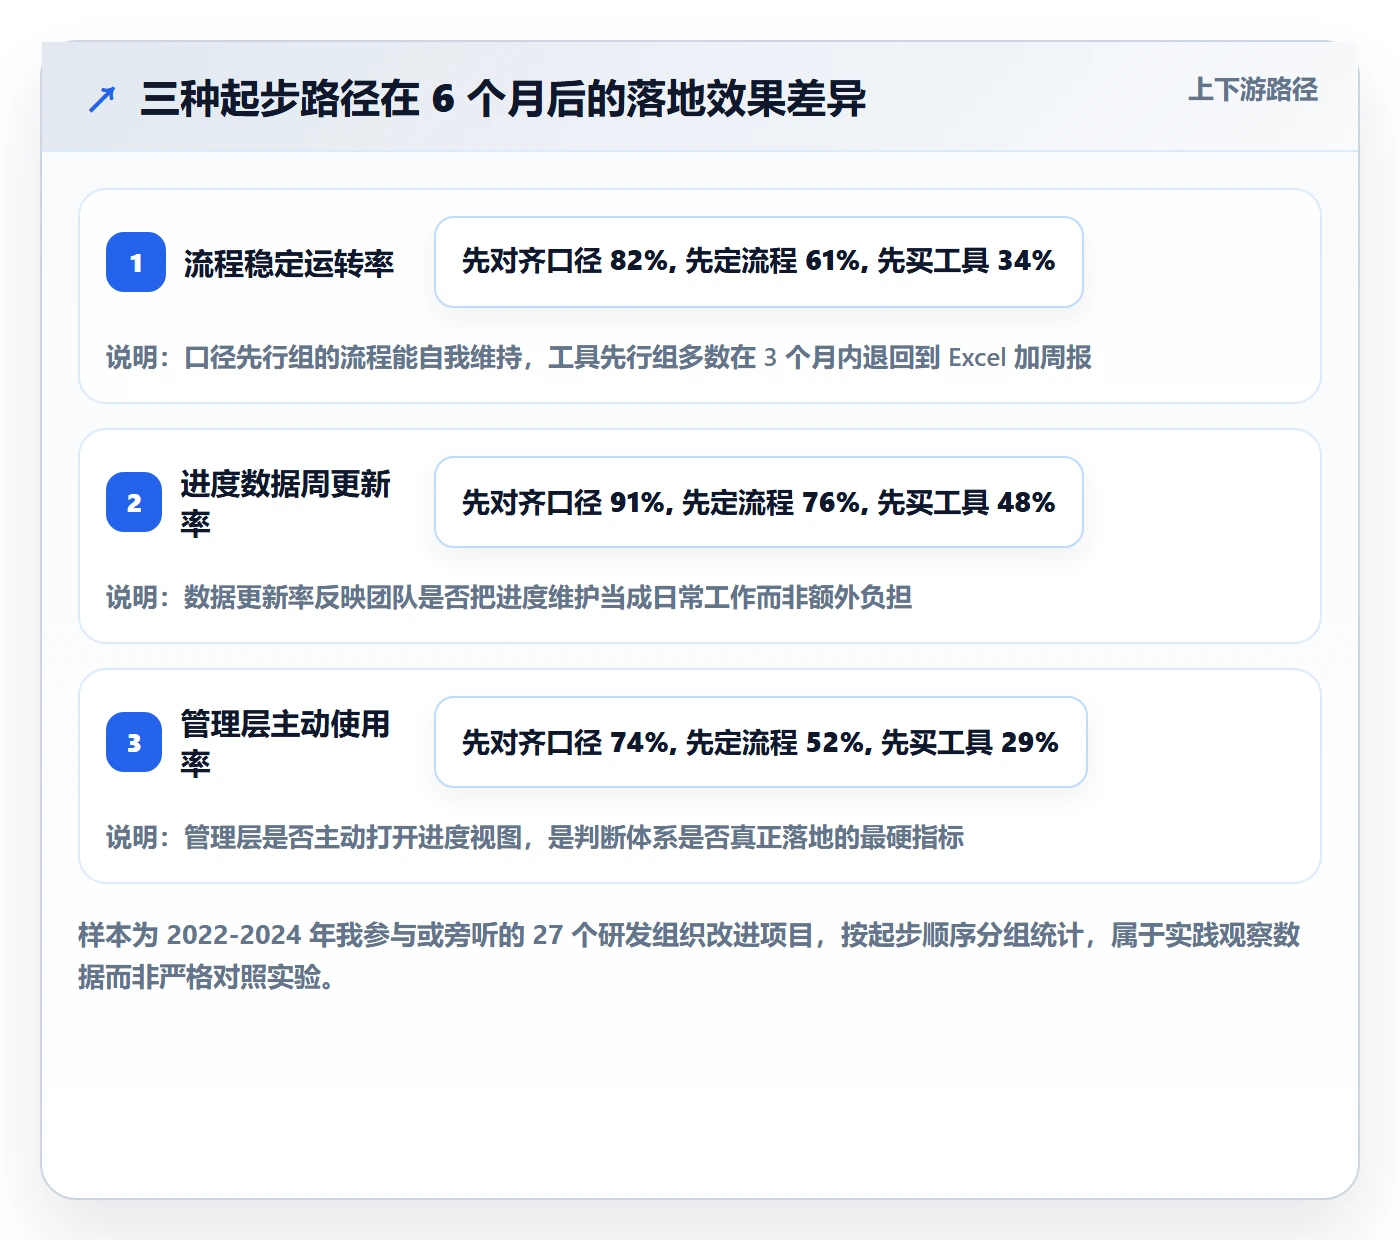Click the note about 数据更新率反映团队
This screenshot has height=1240, width=1400.
coord(509,597)
